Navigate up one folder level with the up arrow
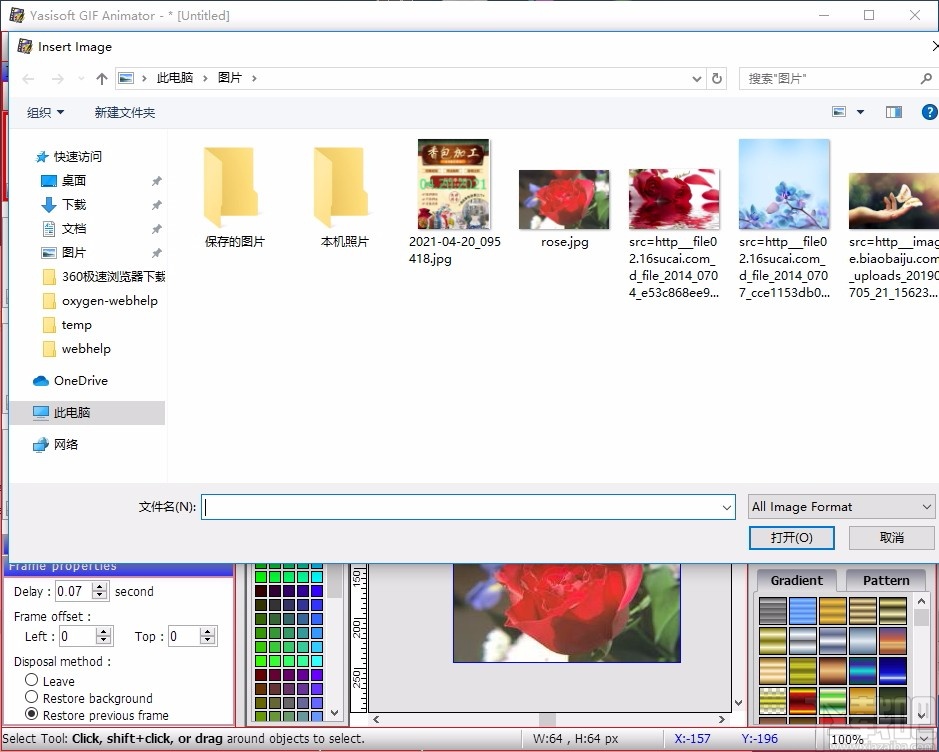 tap(101, 78)
